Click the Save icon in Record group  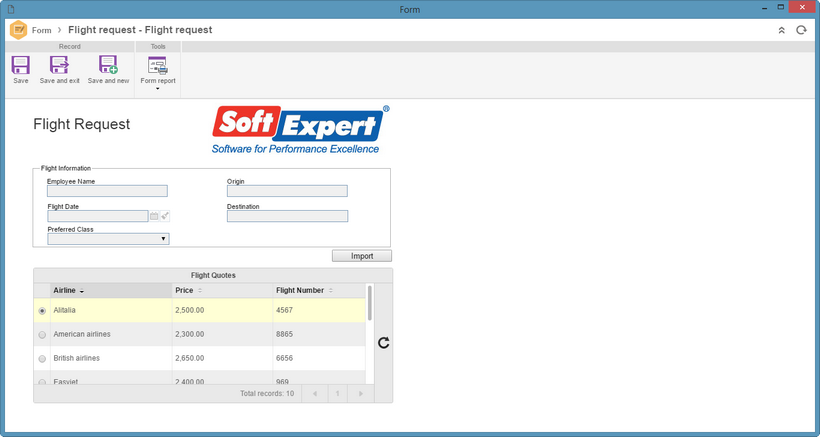click(x=20, y=65)
